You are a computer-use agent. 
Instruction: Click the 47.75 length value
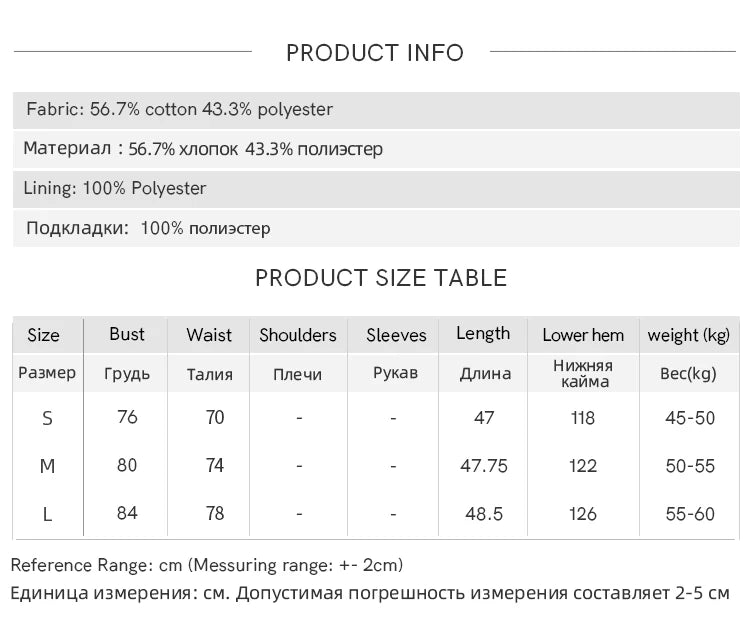tap(484, 466)
